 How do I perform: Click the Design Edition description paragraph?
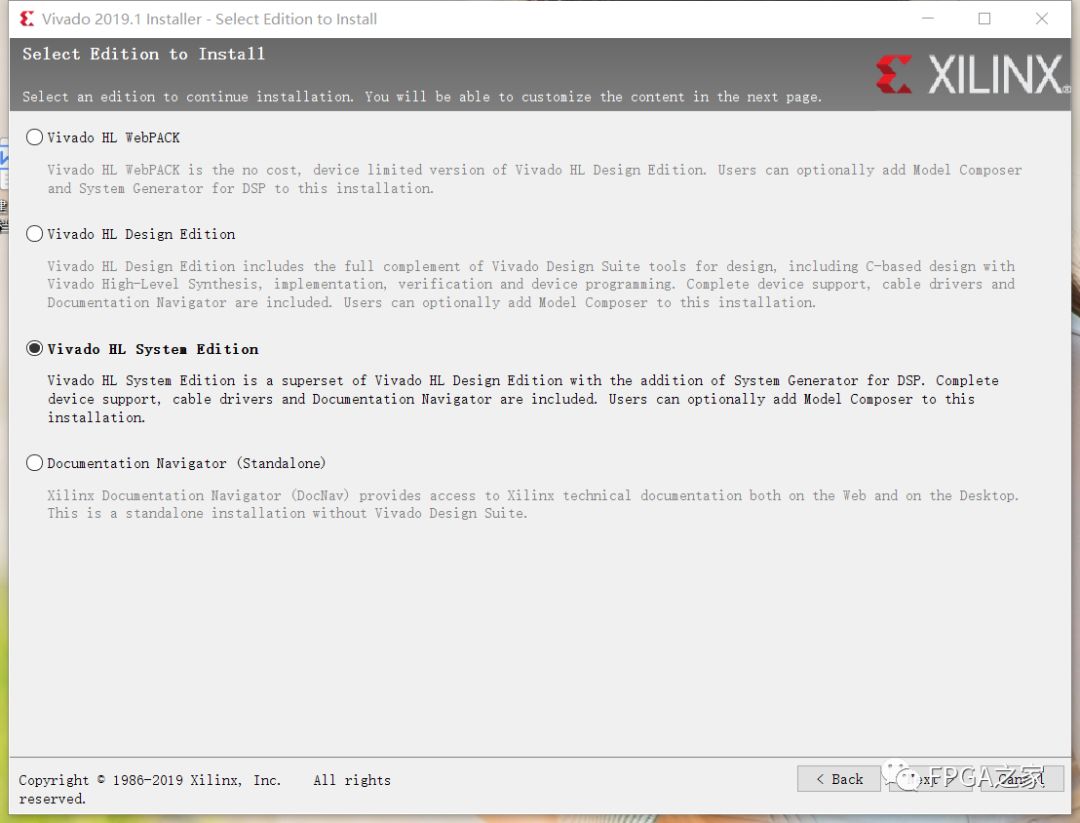point(531,284)
